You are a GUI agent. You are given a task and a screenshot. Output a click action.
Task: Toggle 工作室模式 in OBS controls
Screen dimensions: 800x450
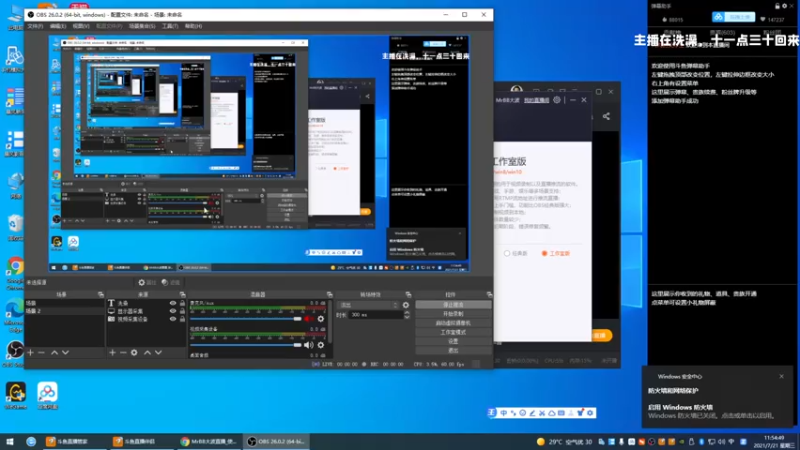click(453, 332)
